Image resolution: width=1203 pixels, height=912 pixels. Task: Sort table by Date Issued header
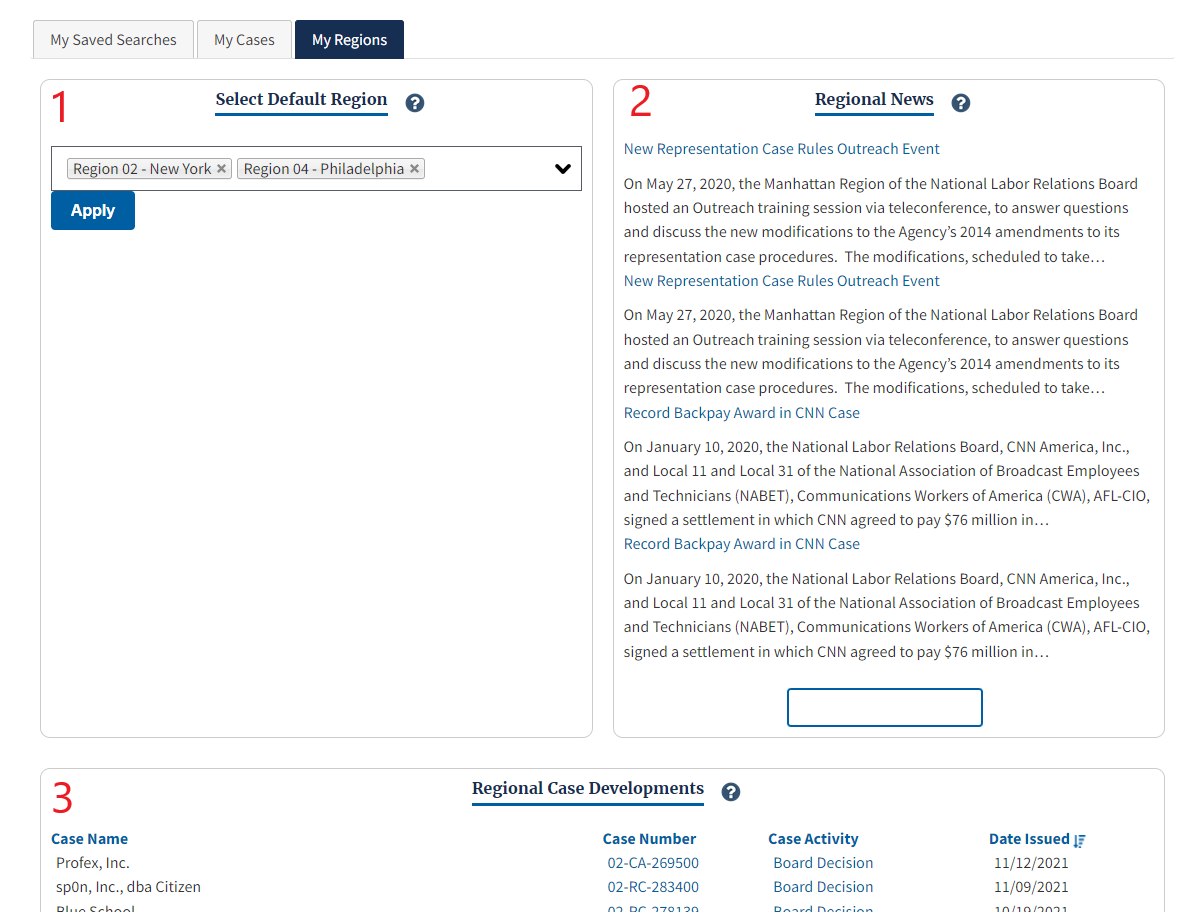click(1029, 839)
